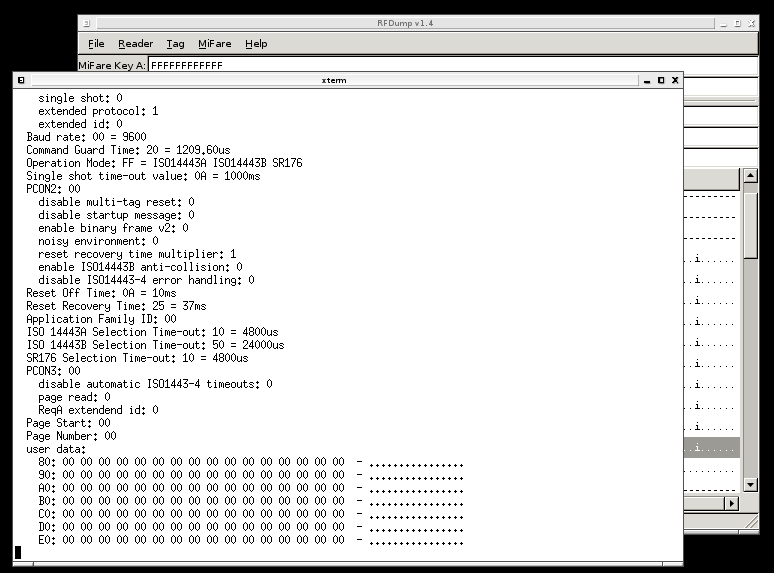Click 'ReqA extendend id: 0' line
This screenshot has height=573, width=774.
(98, 410)
